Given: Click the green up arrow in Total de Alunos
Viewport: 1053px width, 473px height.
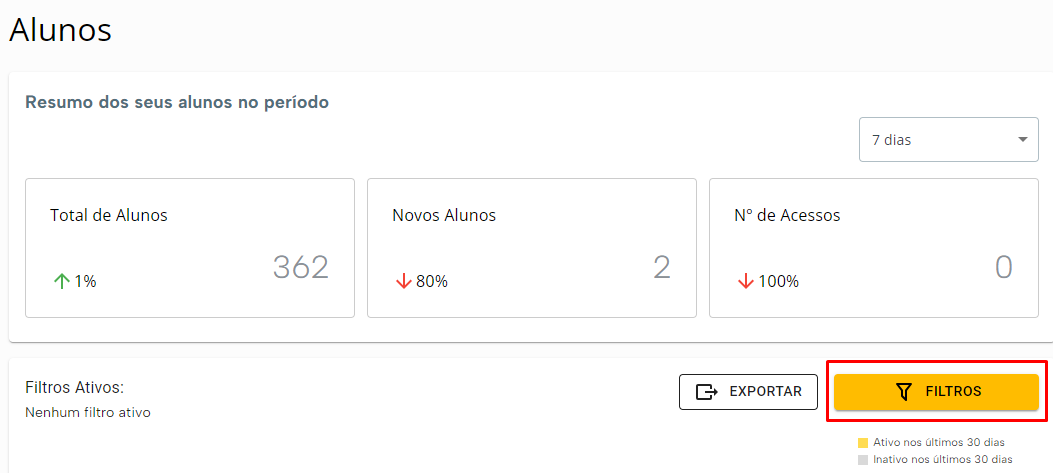Looking at the screenshot, I should 61,281.
